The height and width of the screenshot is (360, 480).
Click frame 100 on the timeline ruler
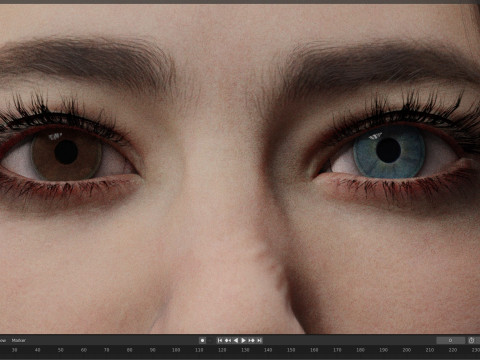pyautogui.click(x=176, y=350)
